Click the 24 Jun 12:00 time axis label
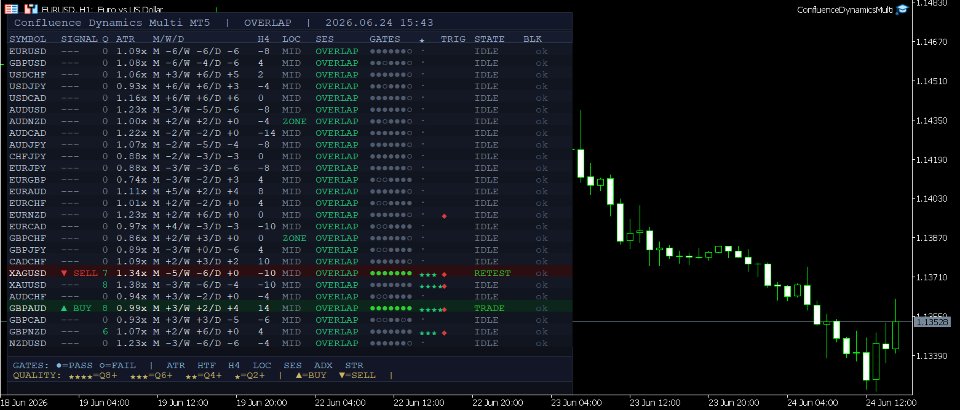The height and width of the screenshot is (410, 960). pos(891,403)
